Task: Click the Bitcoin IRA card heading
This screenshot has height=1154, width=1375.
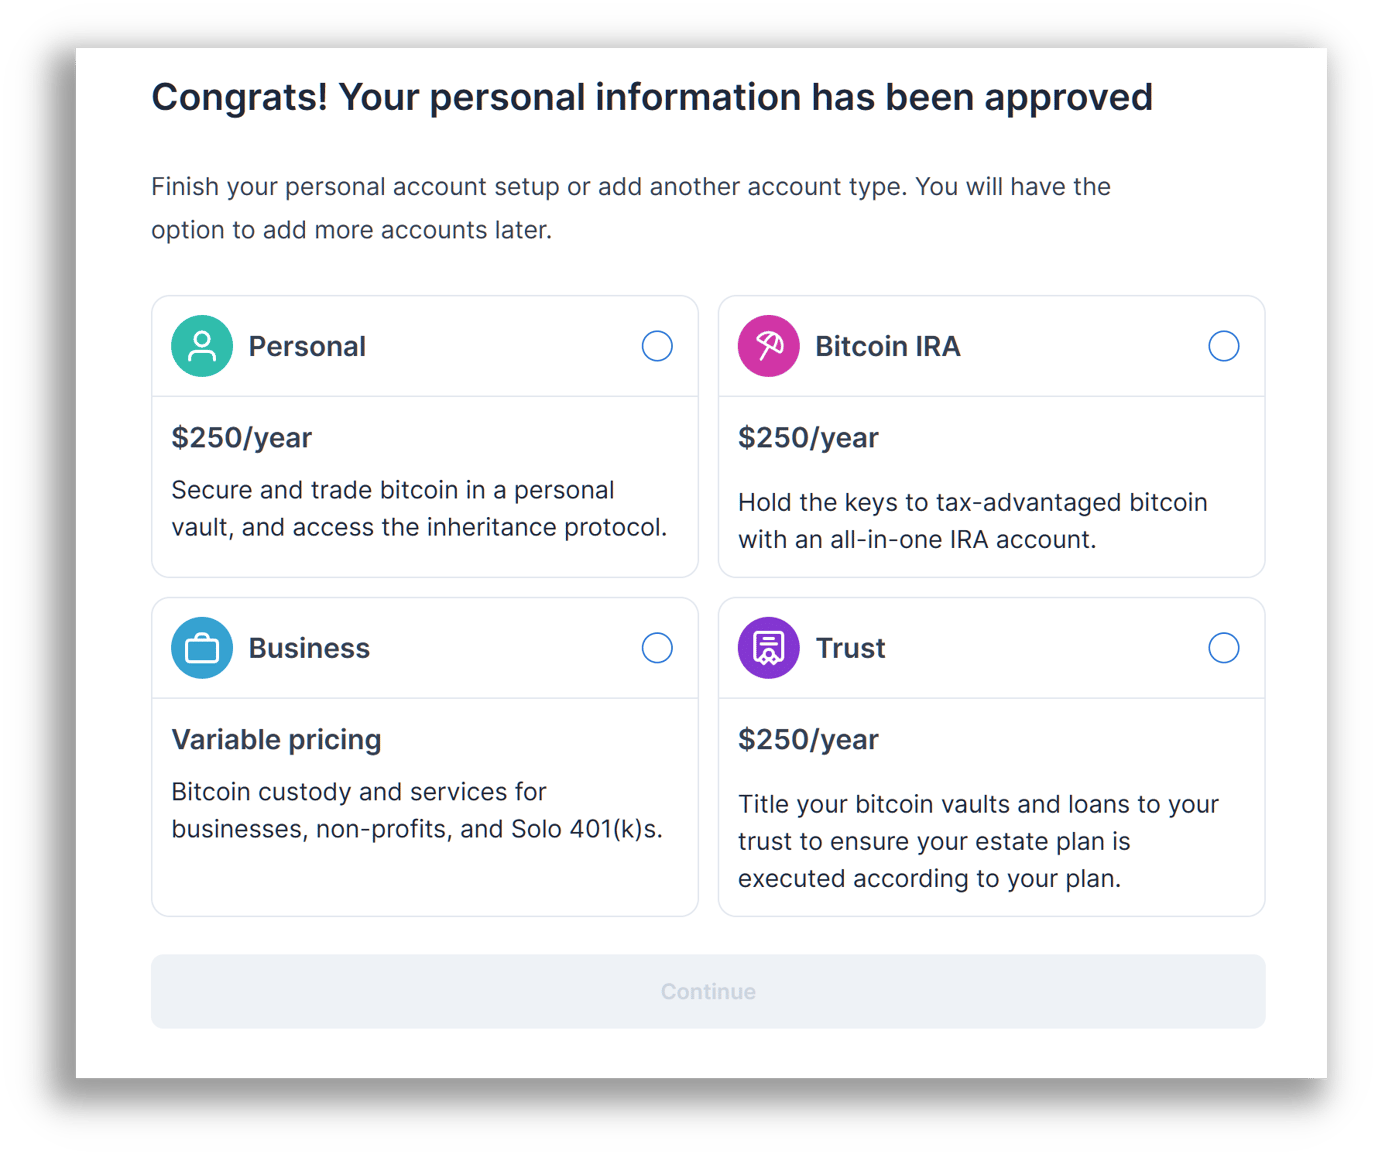Action: 887,346
